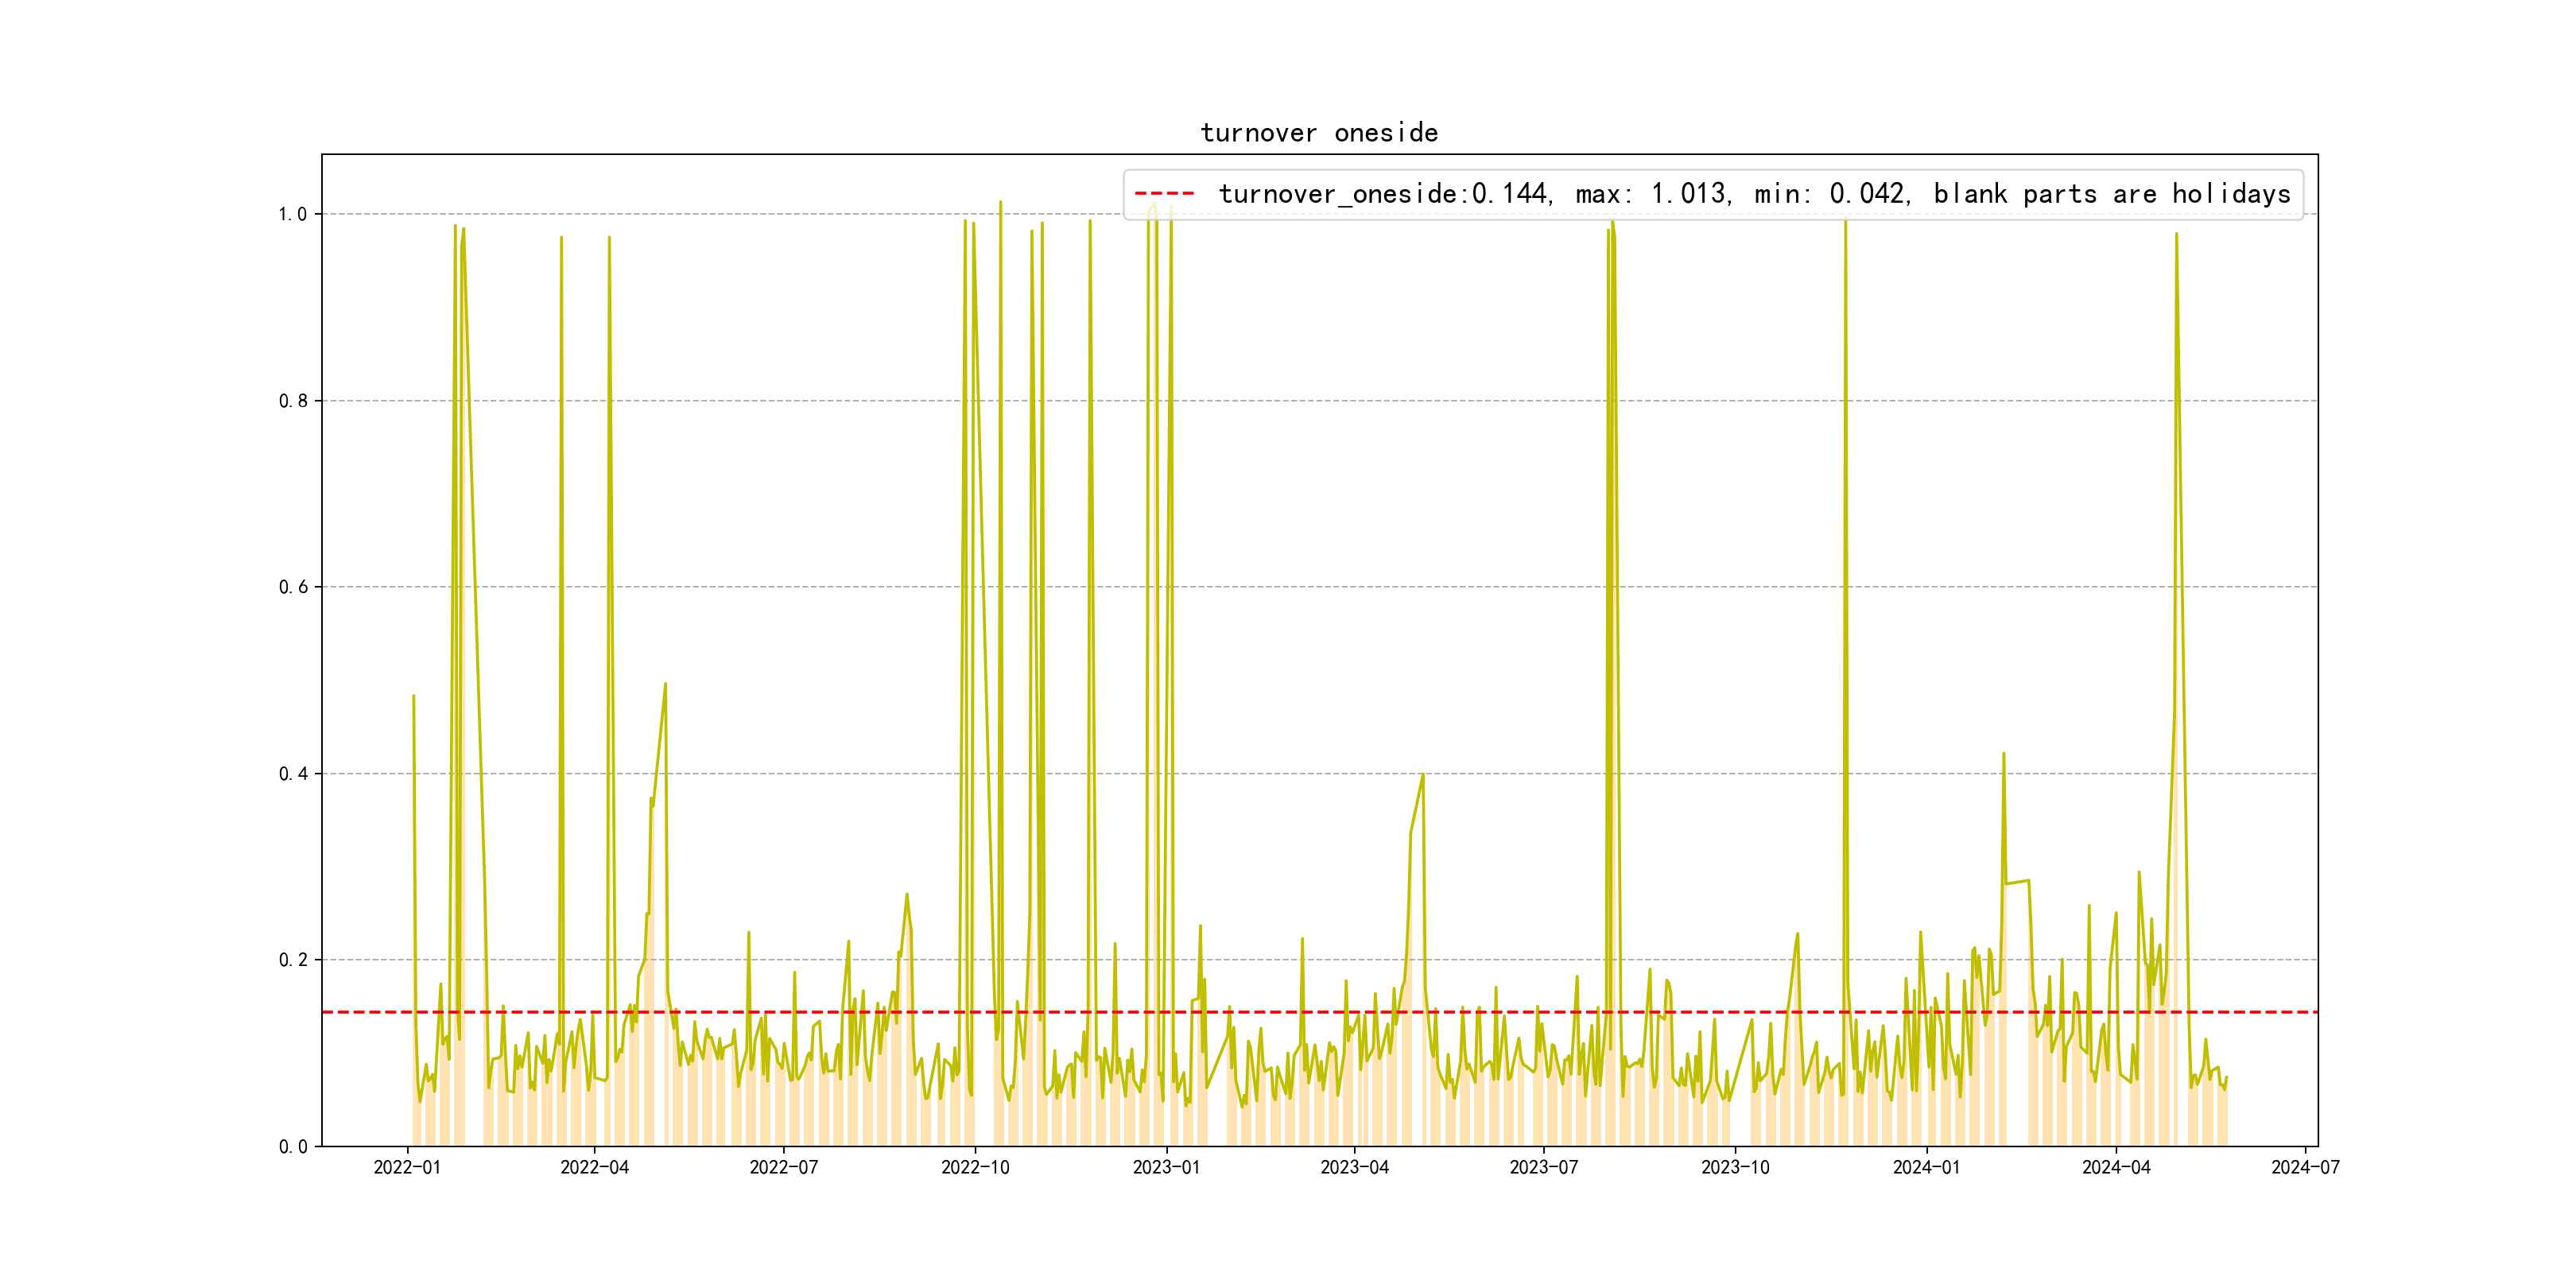2576x1288 pixels.
Task: Click the 2022-07 x-axis label
Action: (x=784, y=1168)
